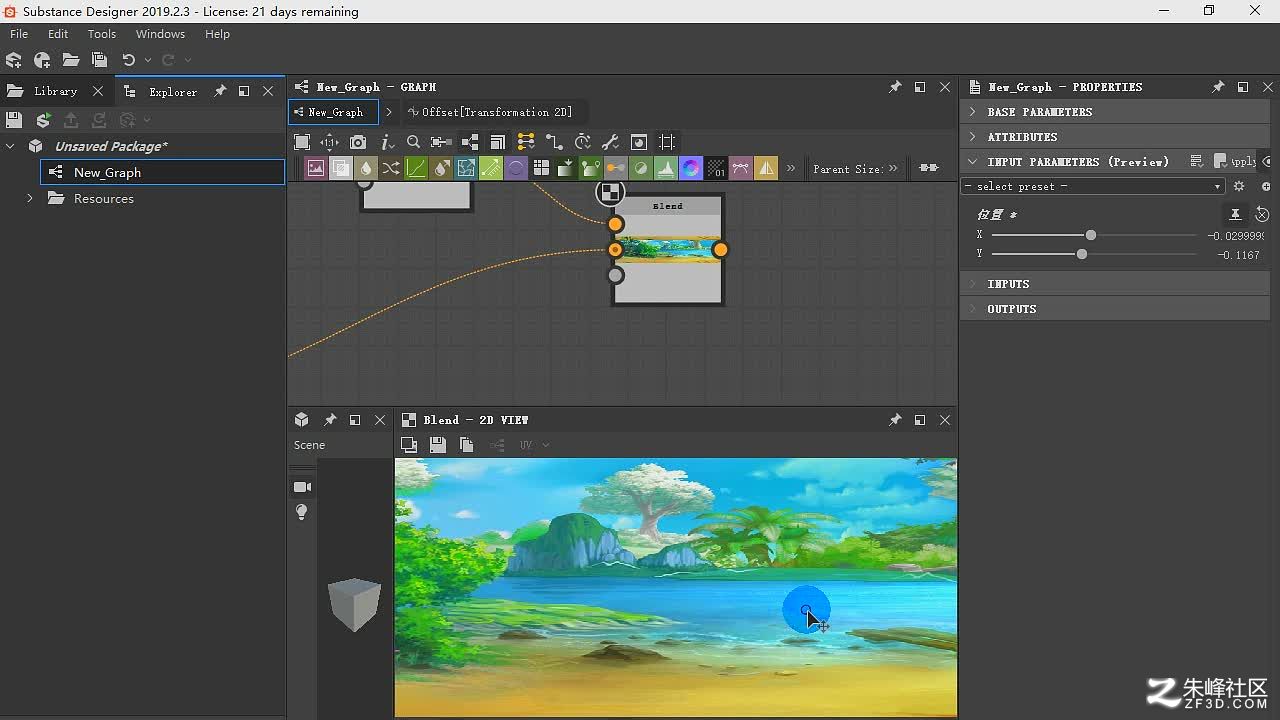
Task: Add a Curve node from toolbar
Action: 415,168
